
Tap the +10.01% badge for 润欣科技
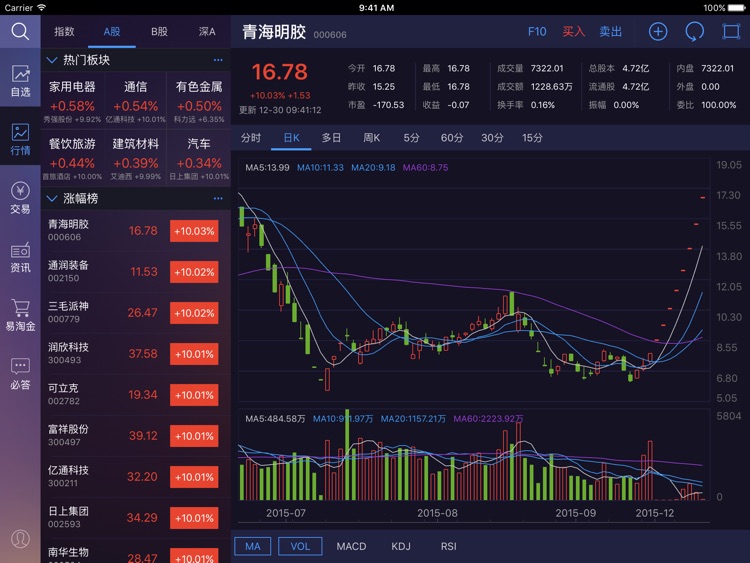tap(194, 354)
